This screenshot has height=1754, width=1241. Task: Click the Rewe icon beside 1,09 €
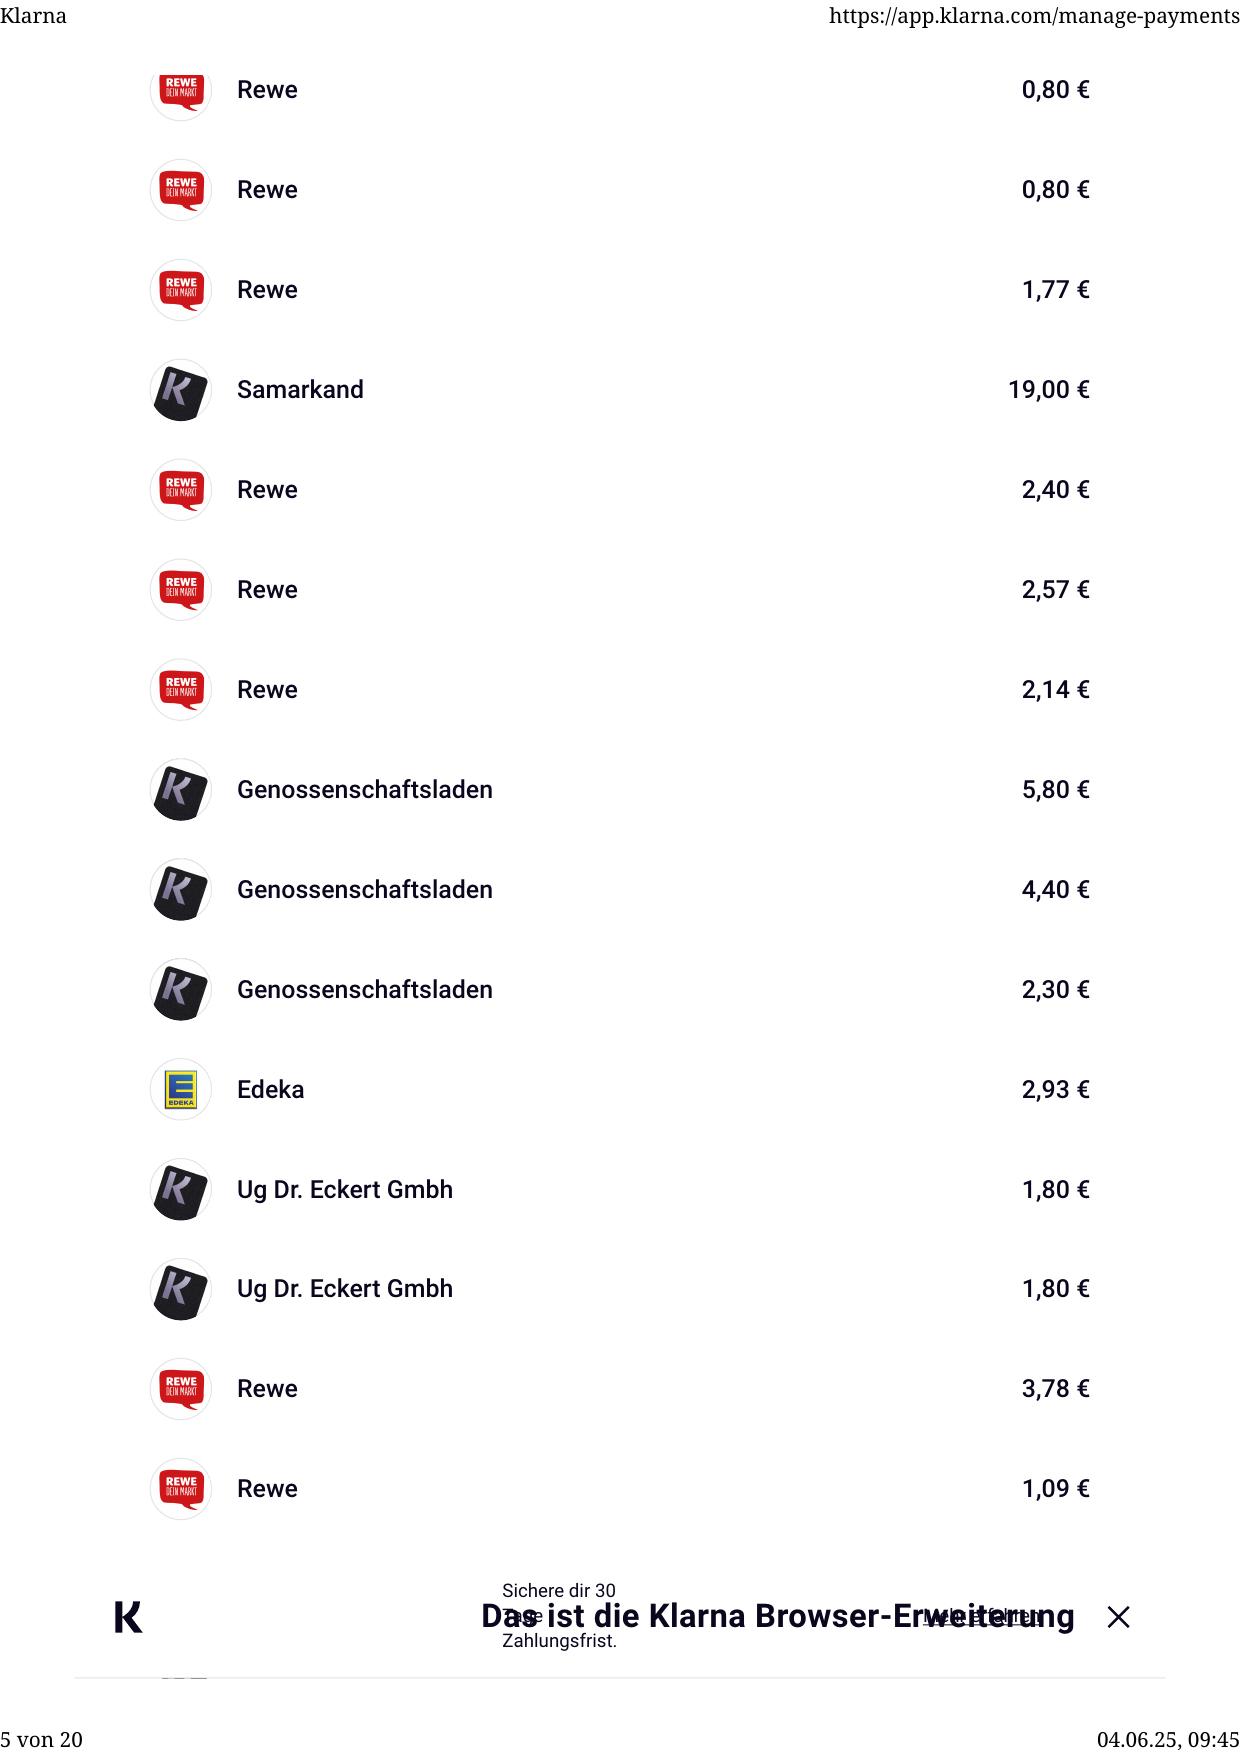(180, 1488)
